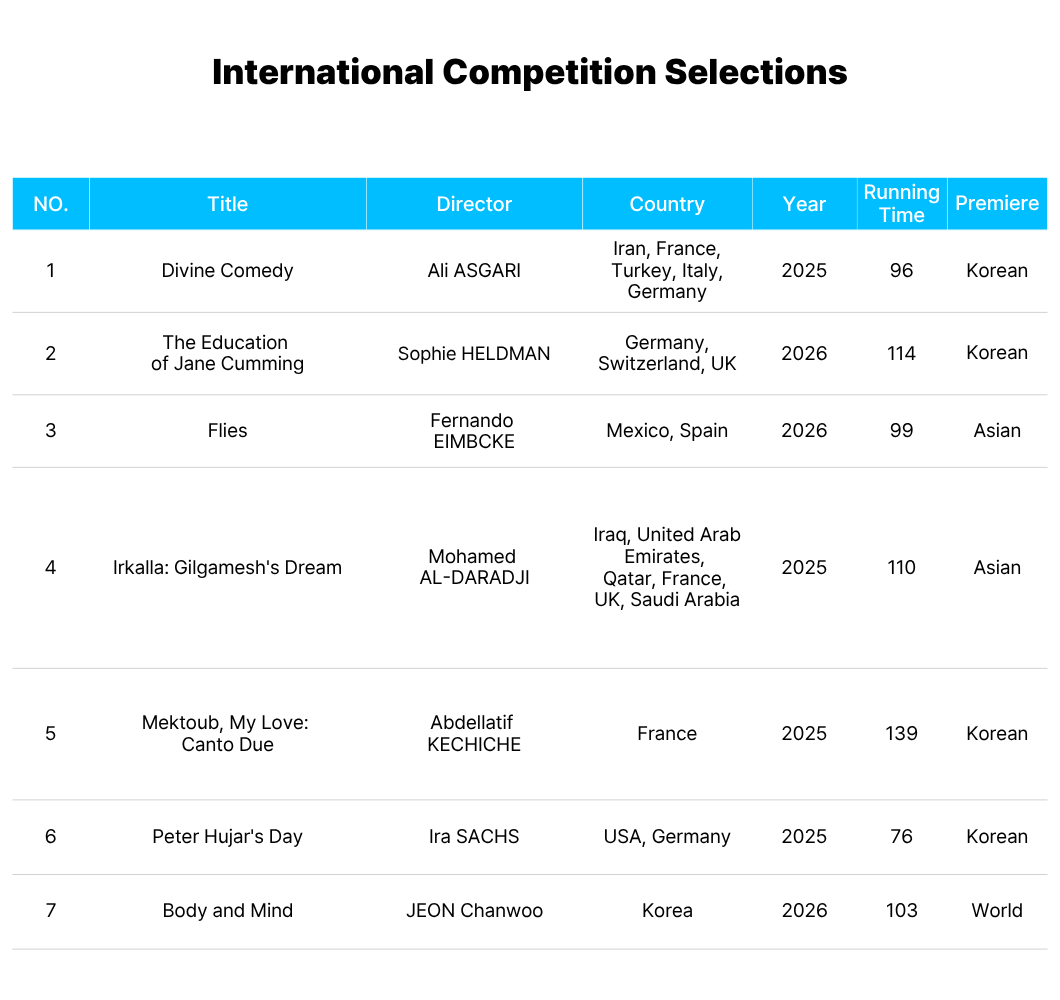The image size is (1060, 1000).
Task: Click director name Ali ASGARI
Action: point(474,270)
